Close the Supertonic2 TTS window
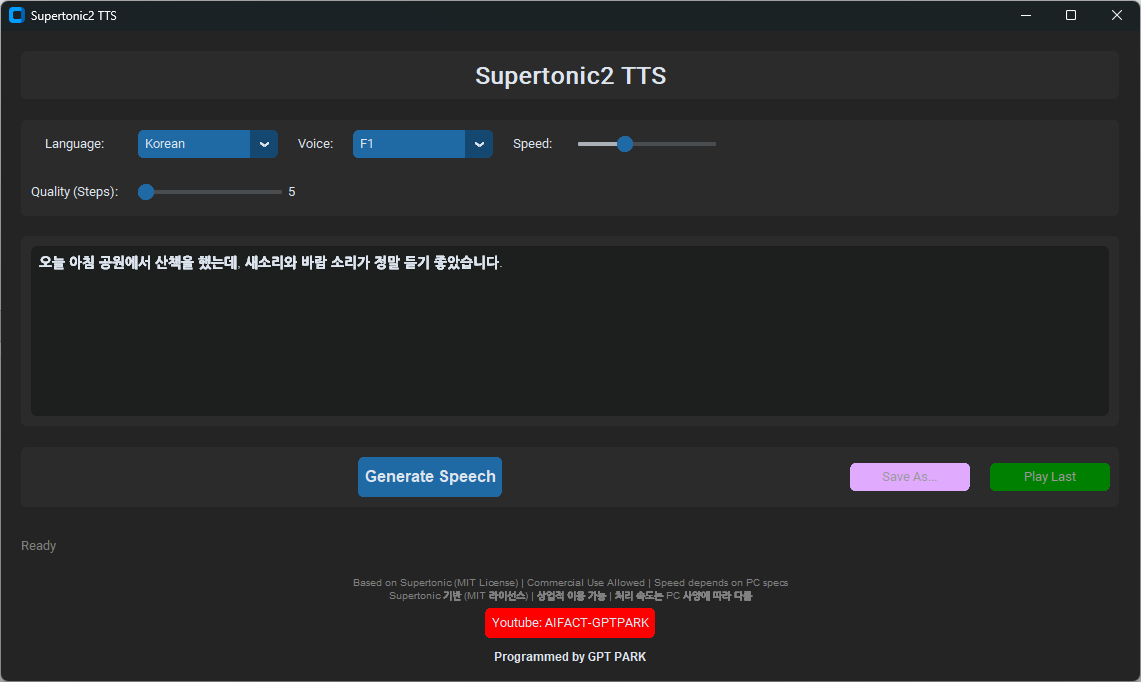1141x682 pixels. click(1117, 15)
